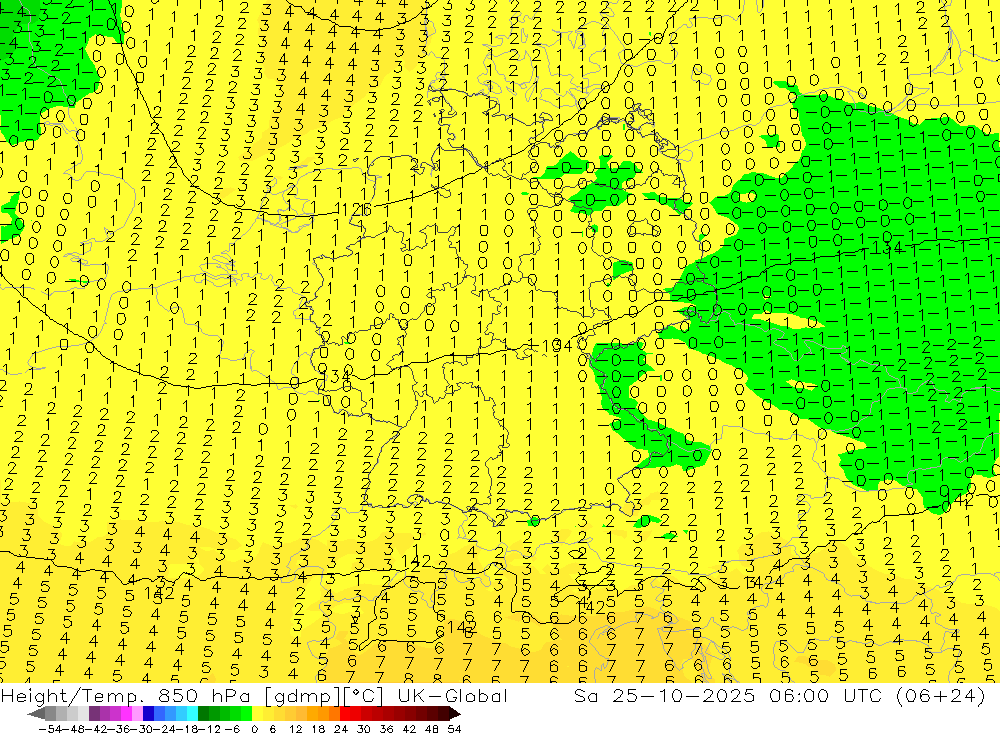The image size is (1000, 733).
Task: Click the '0' legend scale label
Action: [254, 729]
